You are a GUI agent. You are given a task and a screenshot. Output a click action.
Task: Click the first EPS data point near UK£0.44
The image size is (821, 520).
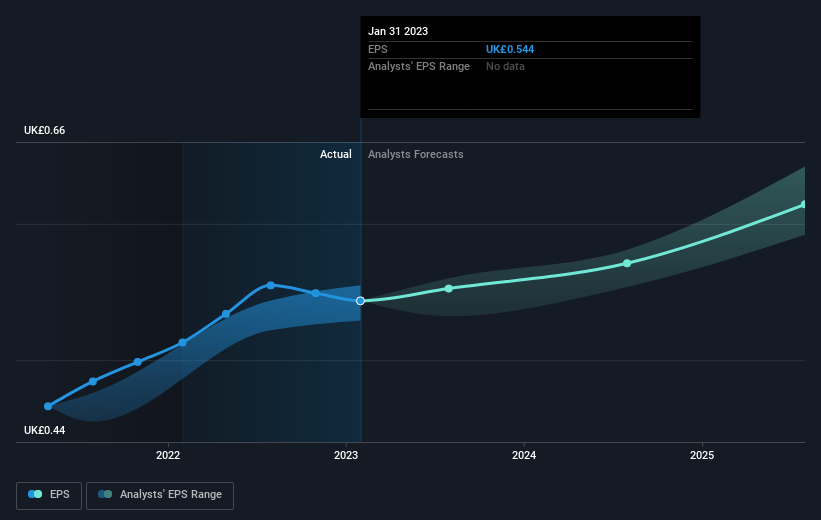[48, 406]
